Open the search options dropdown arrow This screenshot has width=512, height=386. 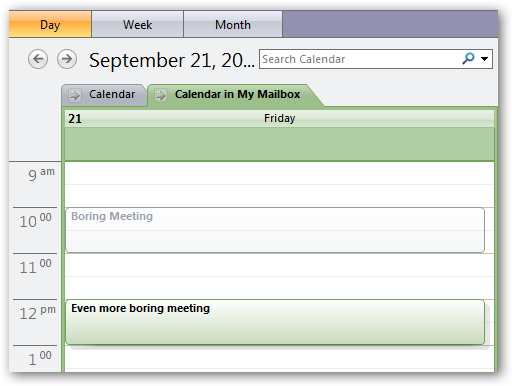(484, 59)
